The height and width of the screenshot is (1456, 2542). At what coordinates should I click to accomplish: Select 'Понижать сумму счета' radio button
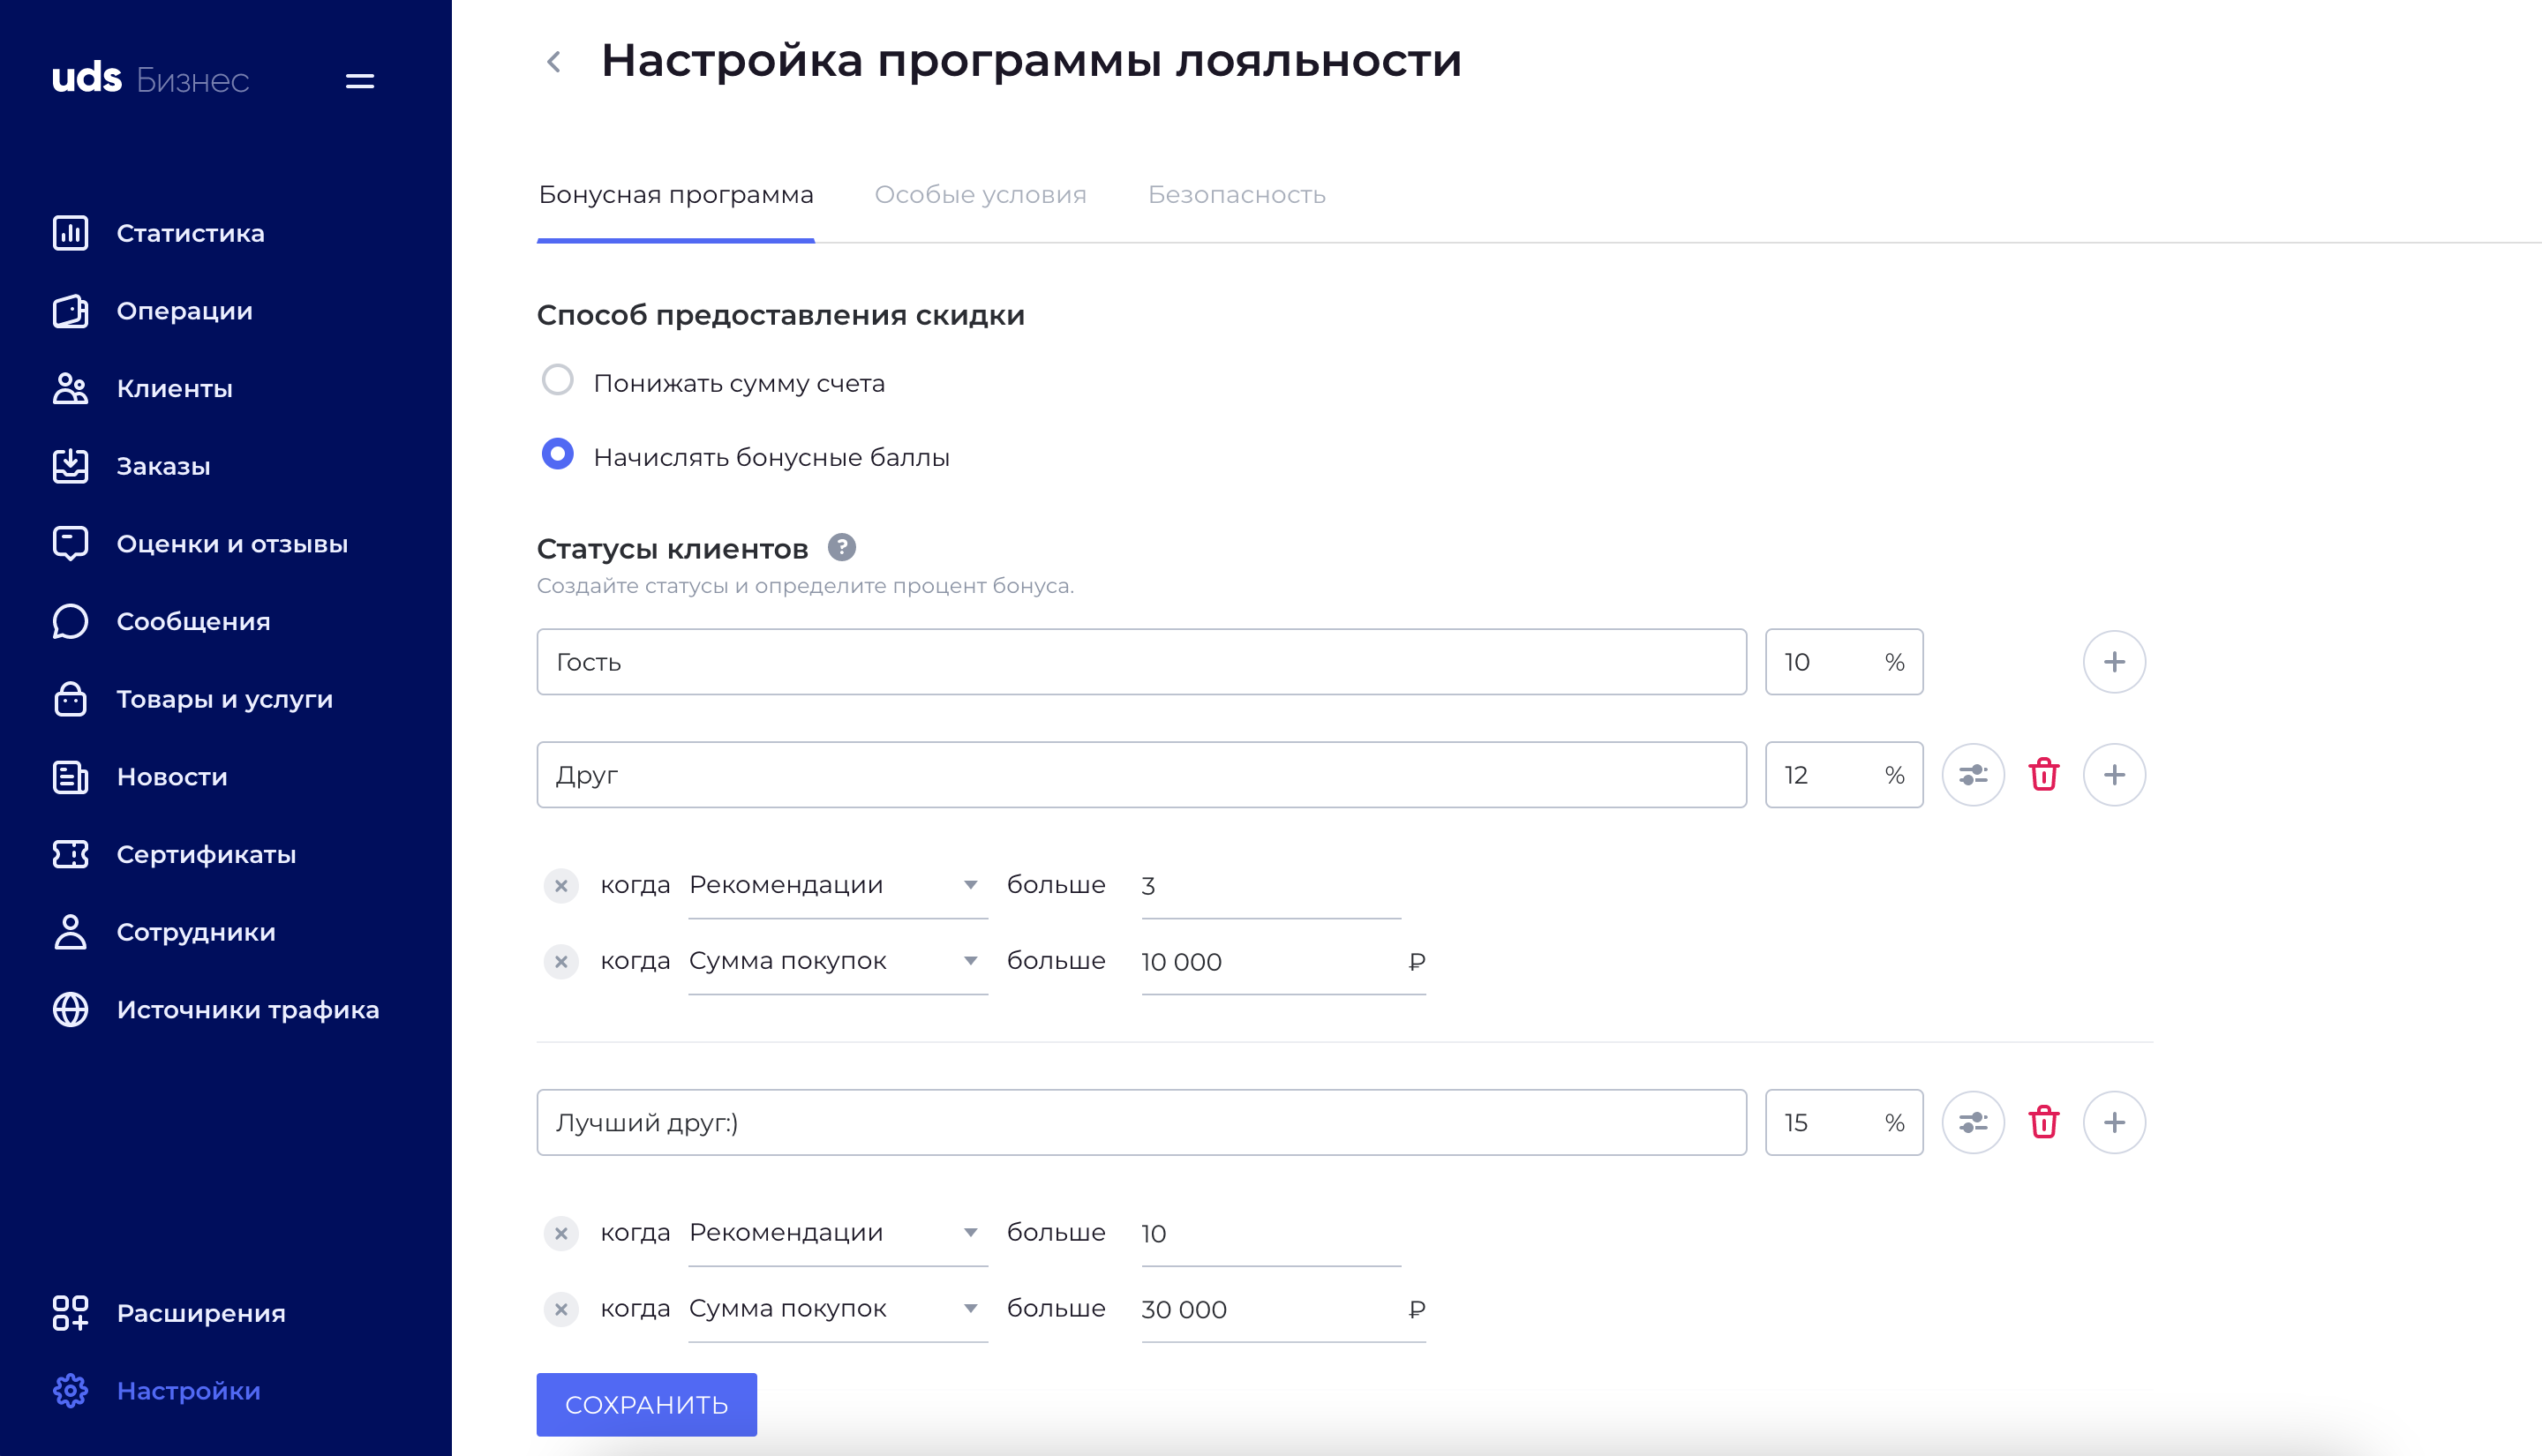[x=557, y=382]
